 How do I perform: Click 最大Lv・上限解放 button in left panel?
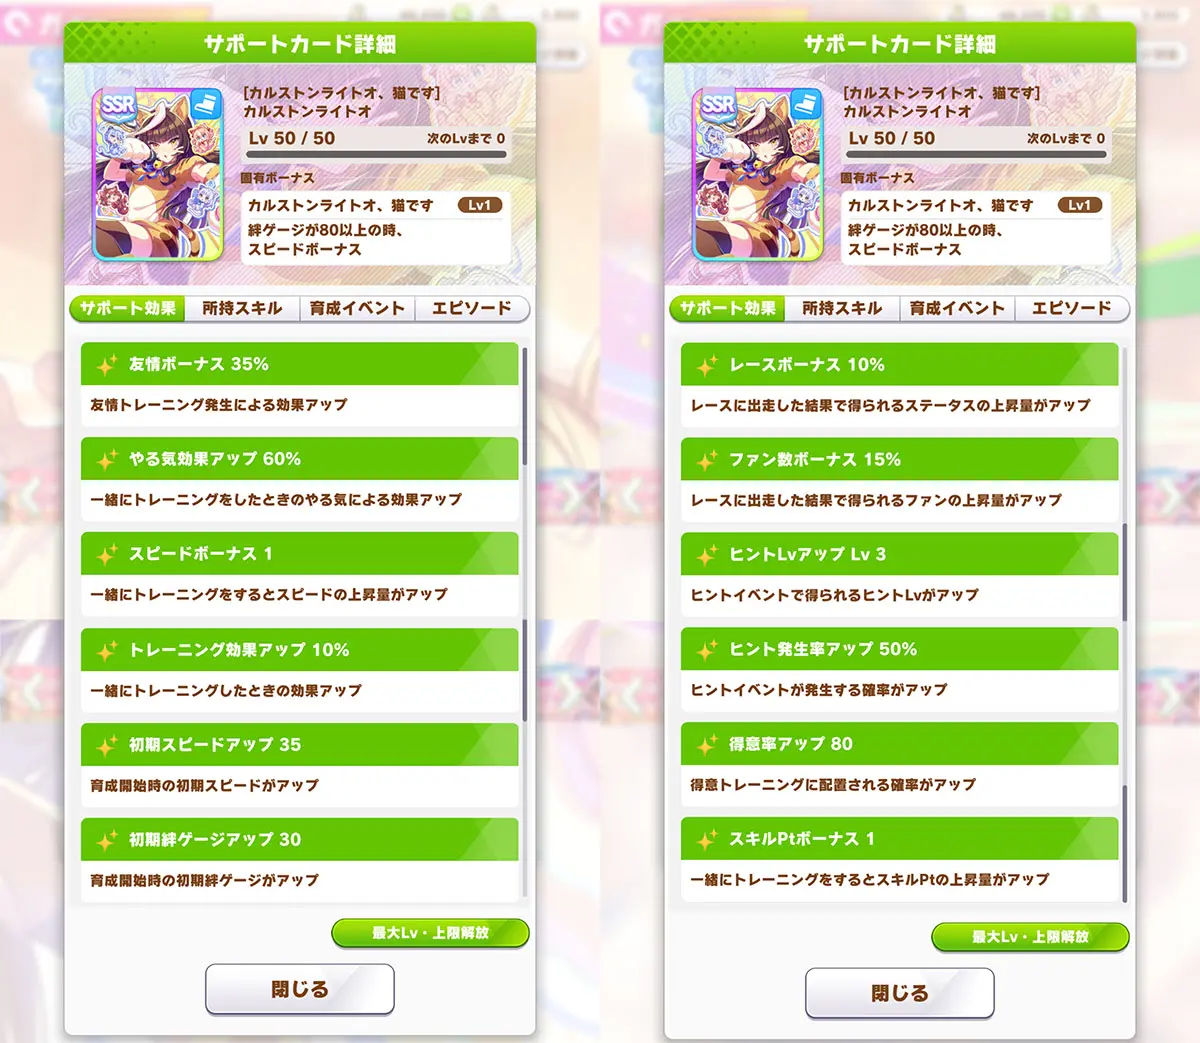tap(430, 933)
